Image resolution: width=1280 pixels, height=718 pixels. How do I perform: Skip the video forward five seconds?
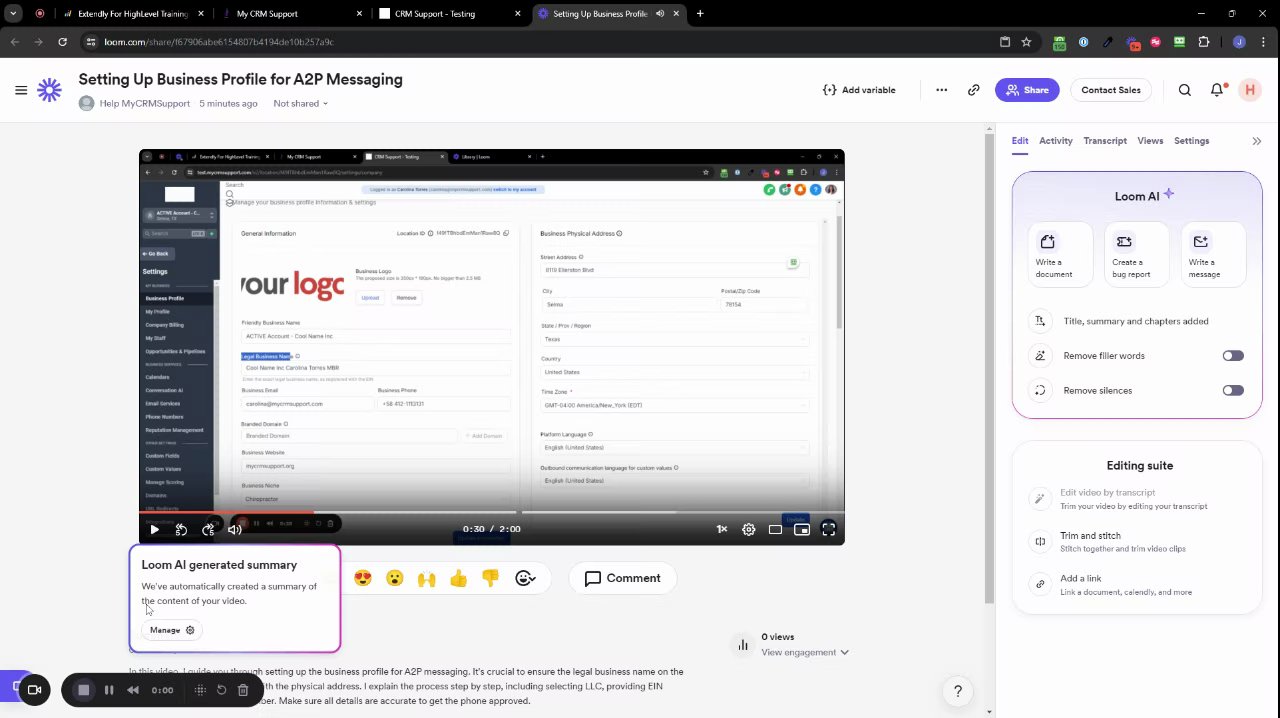pos(208,530)
